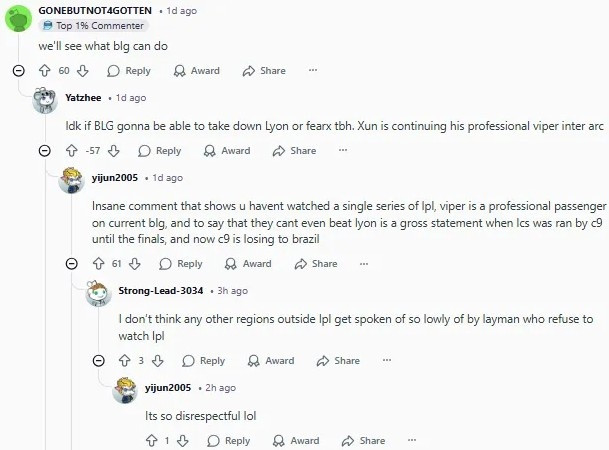Collapse GONEBUTNOT4GOTTEN's comment thread
The width and height of the screenshot is (609, 450).
coord(18,71)
